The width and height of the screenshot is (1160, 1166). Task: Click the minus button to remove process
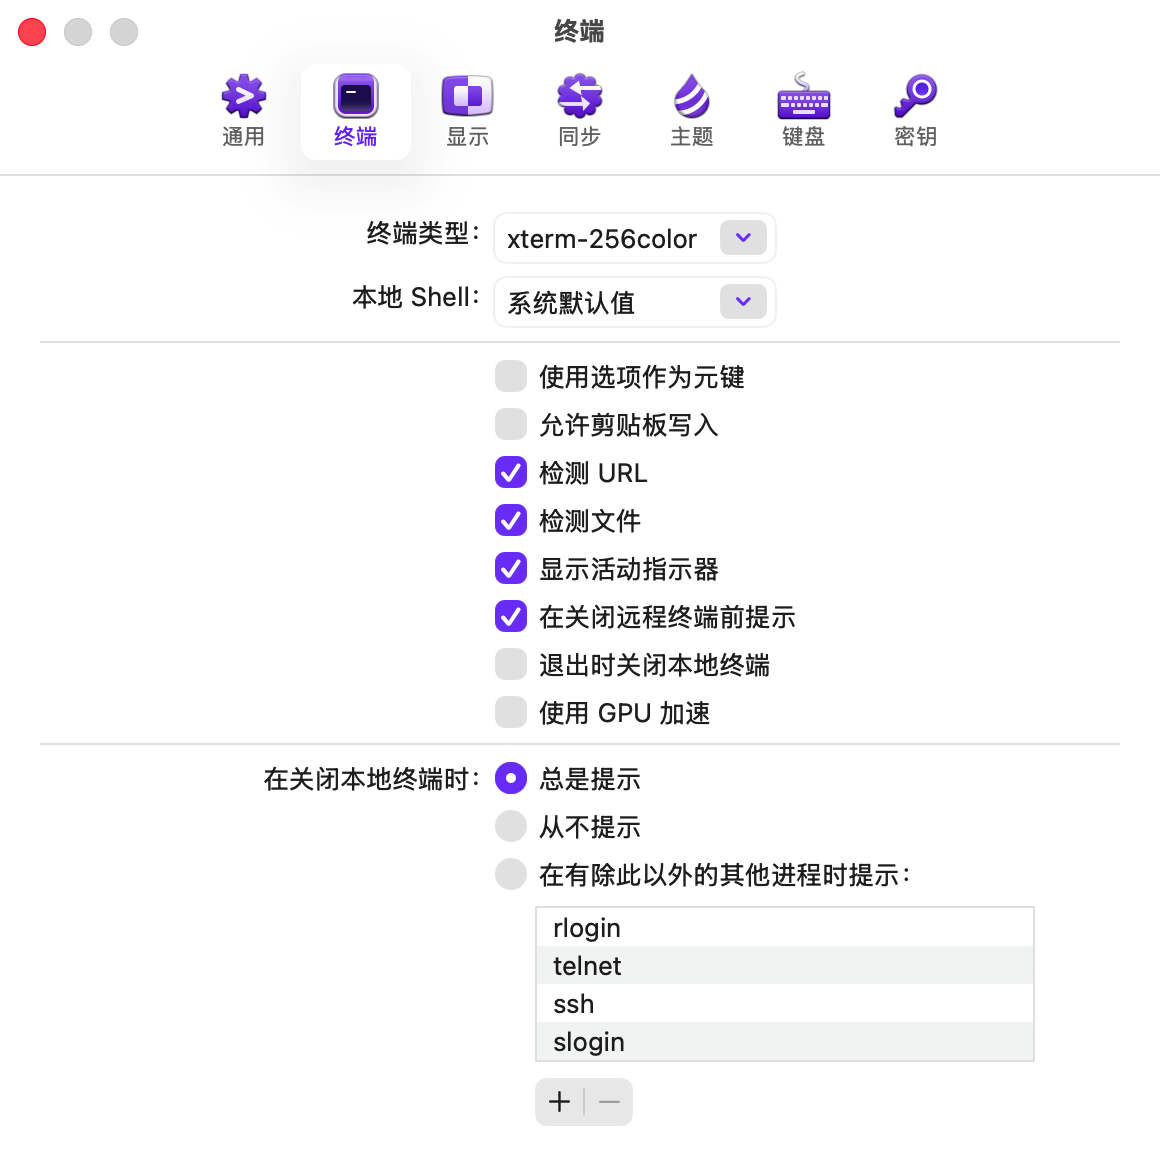[x=609, y=1102]
